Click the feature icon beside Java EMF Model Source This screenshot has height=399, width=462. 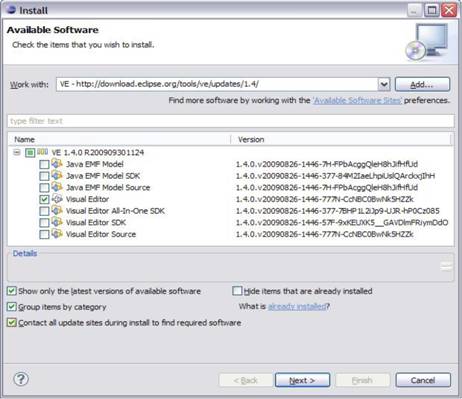[57, 187]
